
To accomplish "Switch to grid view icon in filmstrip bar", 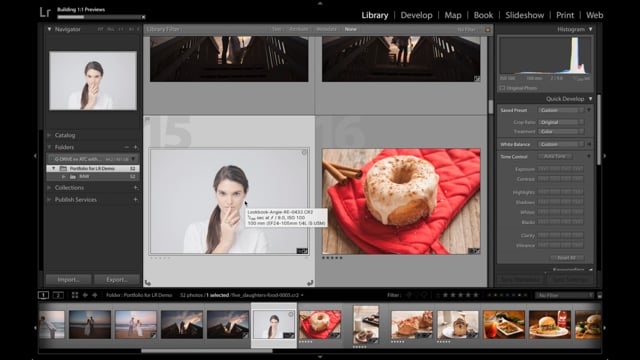I will click(x=75, y=295).
